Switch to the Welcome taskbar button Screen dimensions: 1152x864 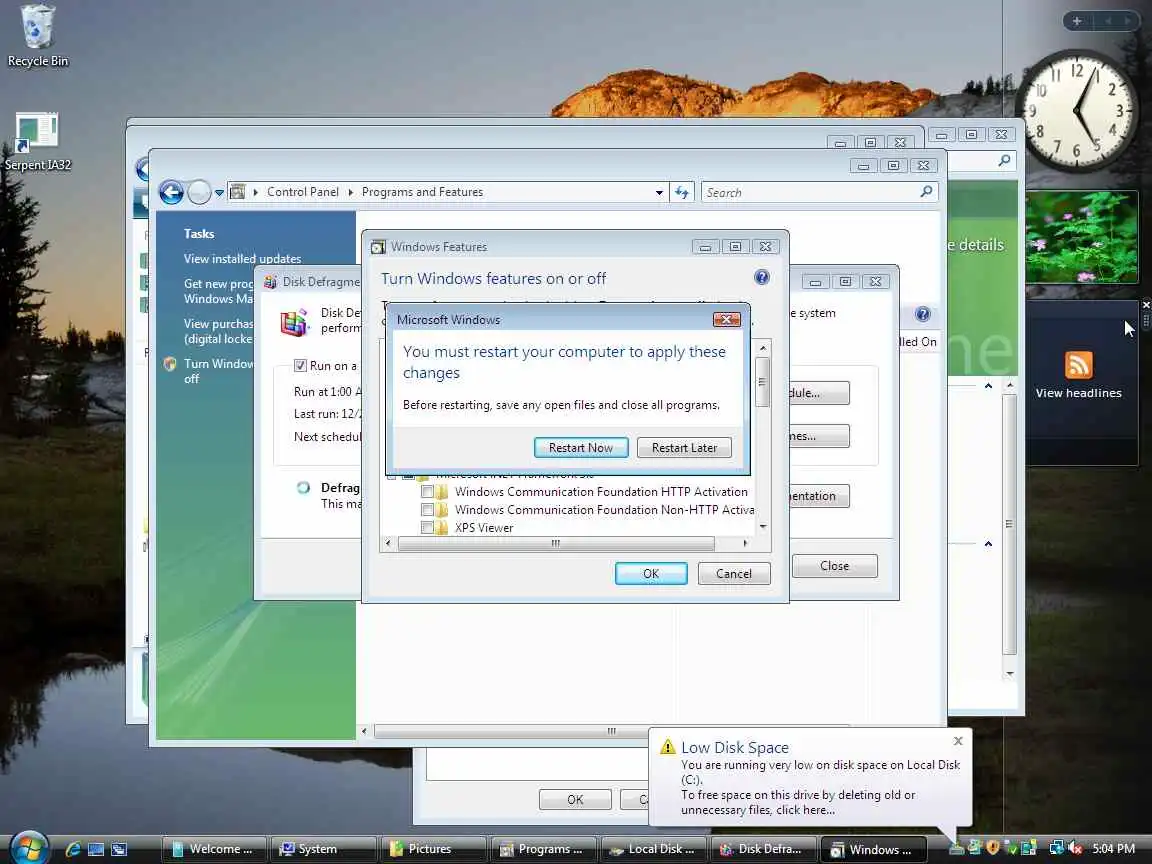[x=214, y=849]
